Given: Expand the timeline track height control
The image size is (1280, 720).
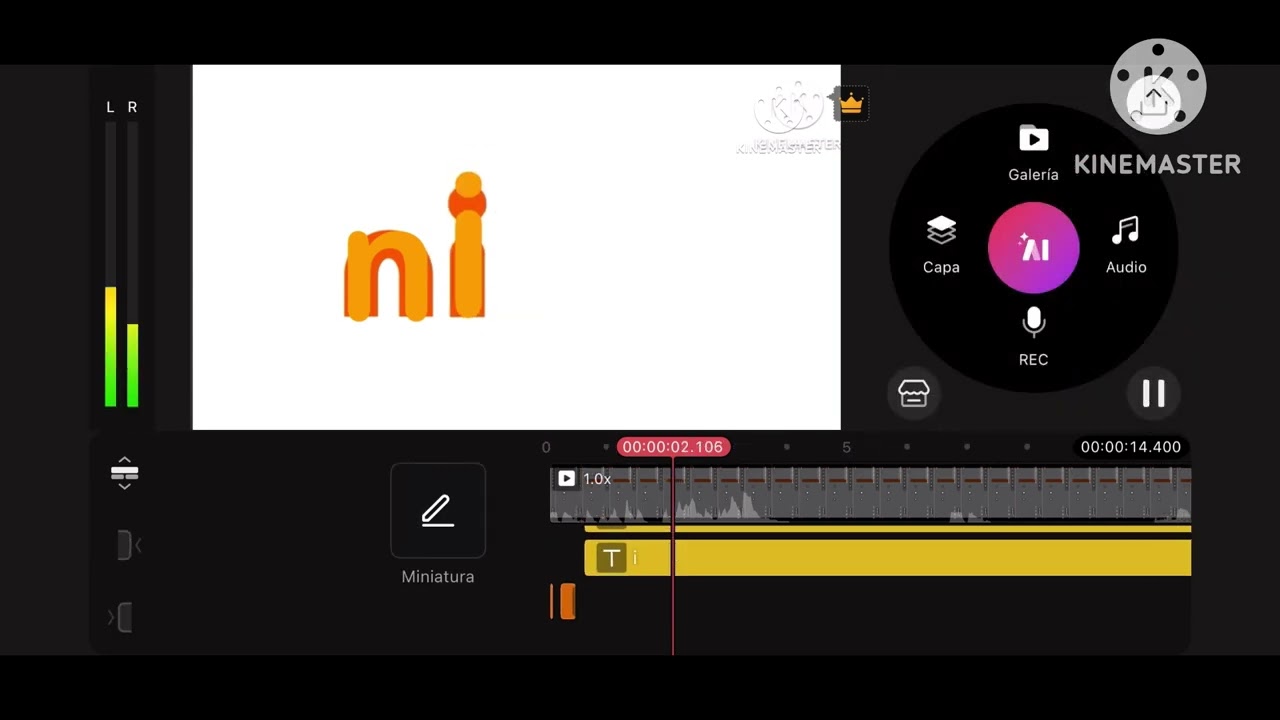Looking at the screenshot, I should [x=124, y=473].
